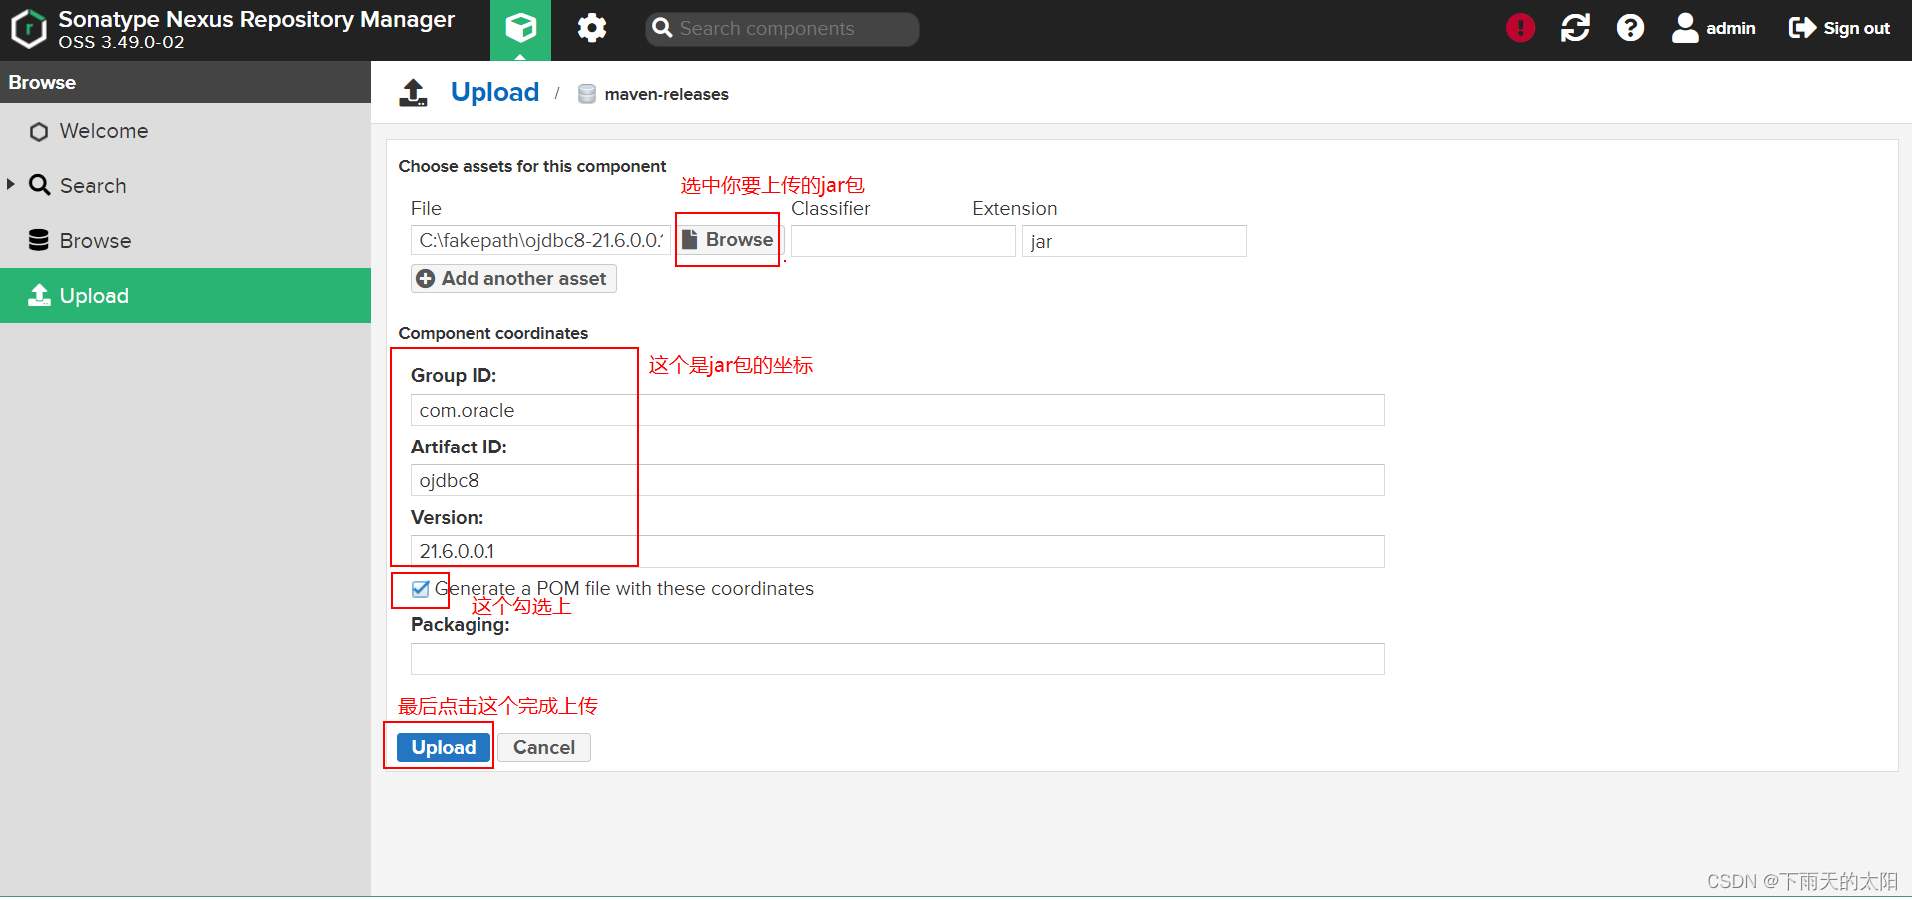Click the Browse database sidebar icon

[x=39, y=240]
